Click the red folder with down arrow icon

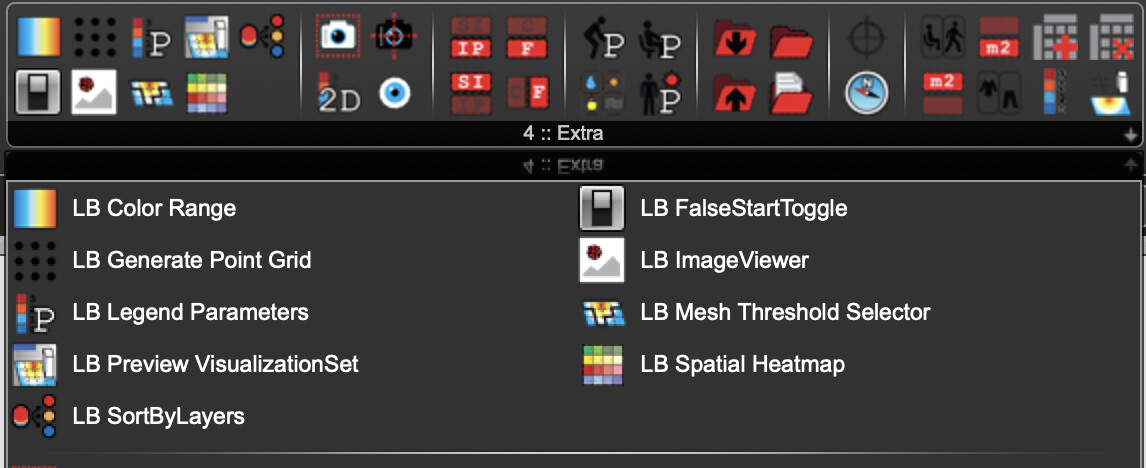(735, 38)
